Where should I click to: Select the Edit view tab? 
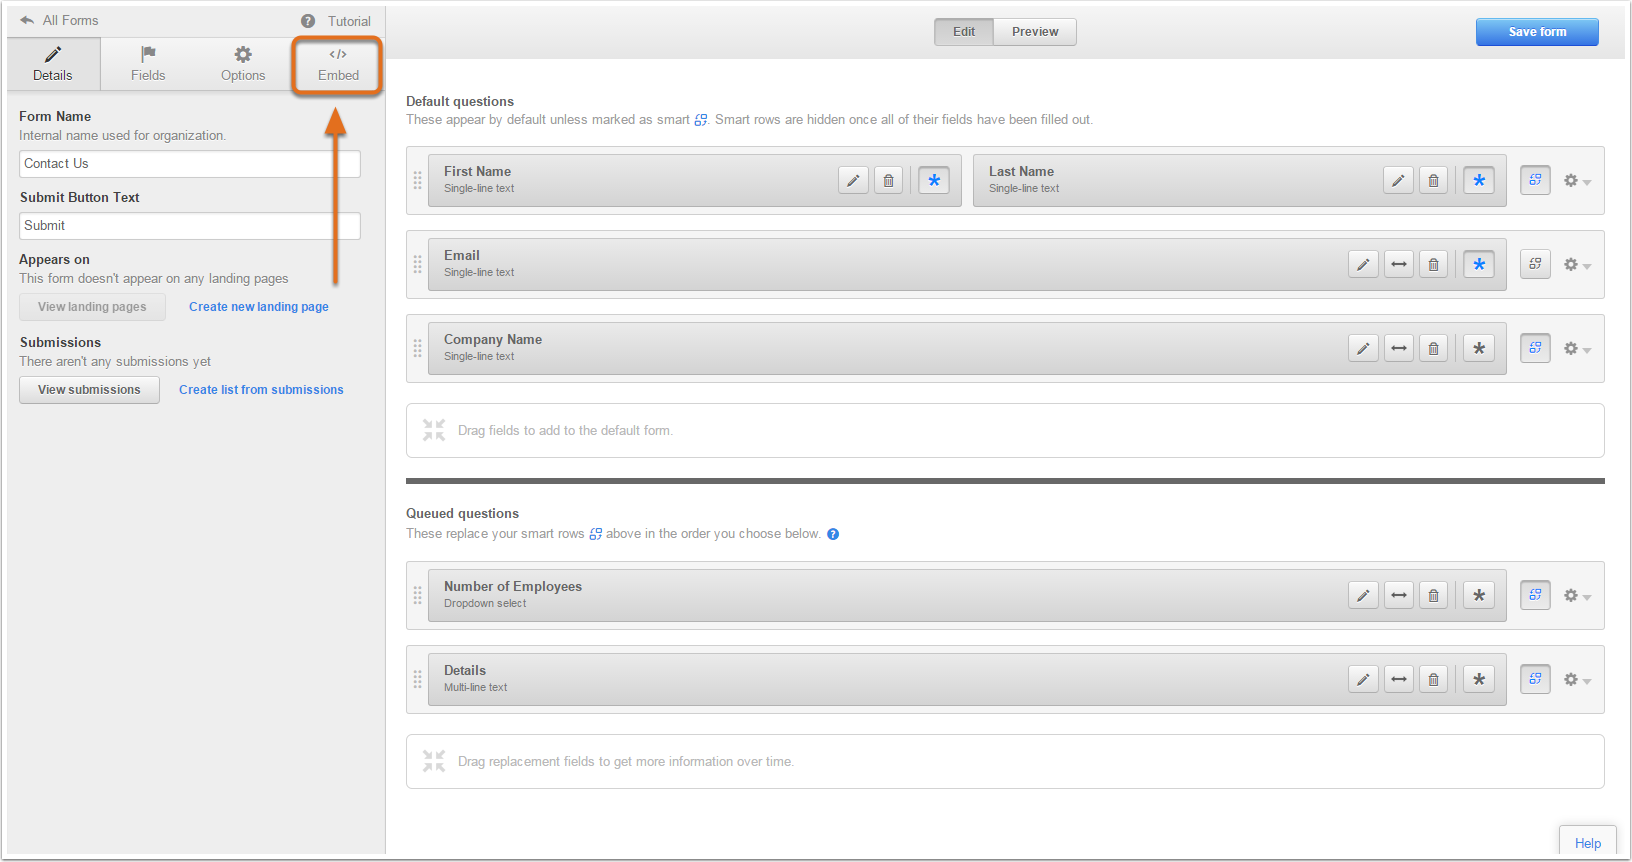pyautogui.click(x=964, y=32)
